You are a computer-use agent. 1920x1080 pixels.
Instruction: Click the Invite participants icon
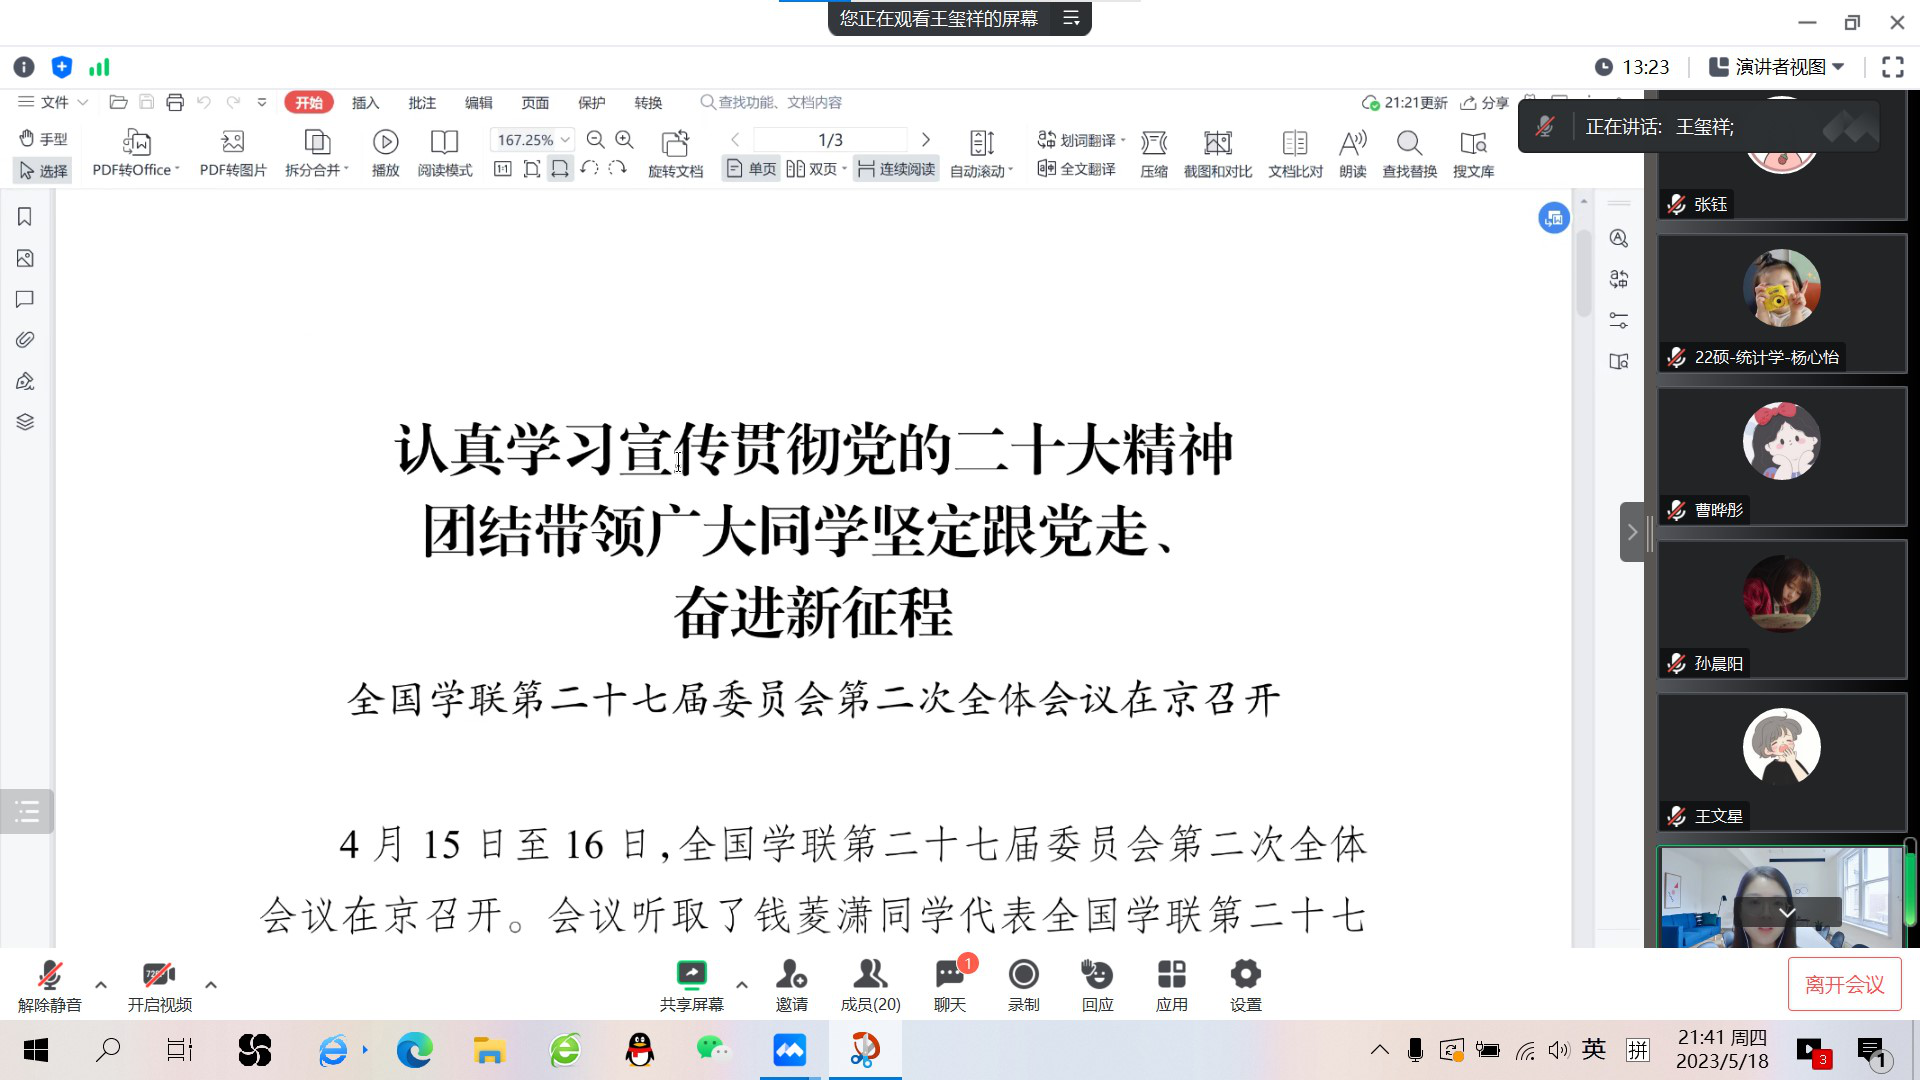coord(791,975)
